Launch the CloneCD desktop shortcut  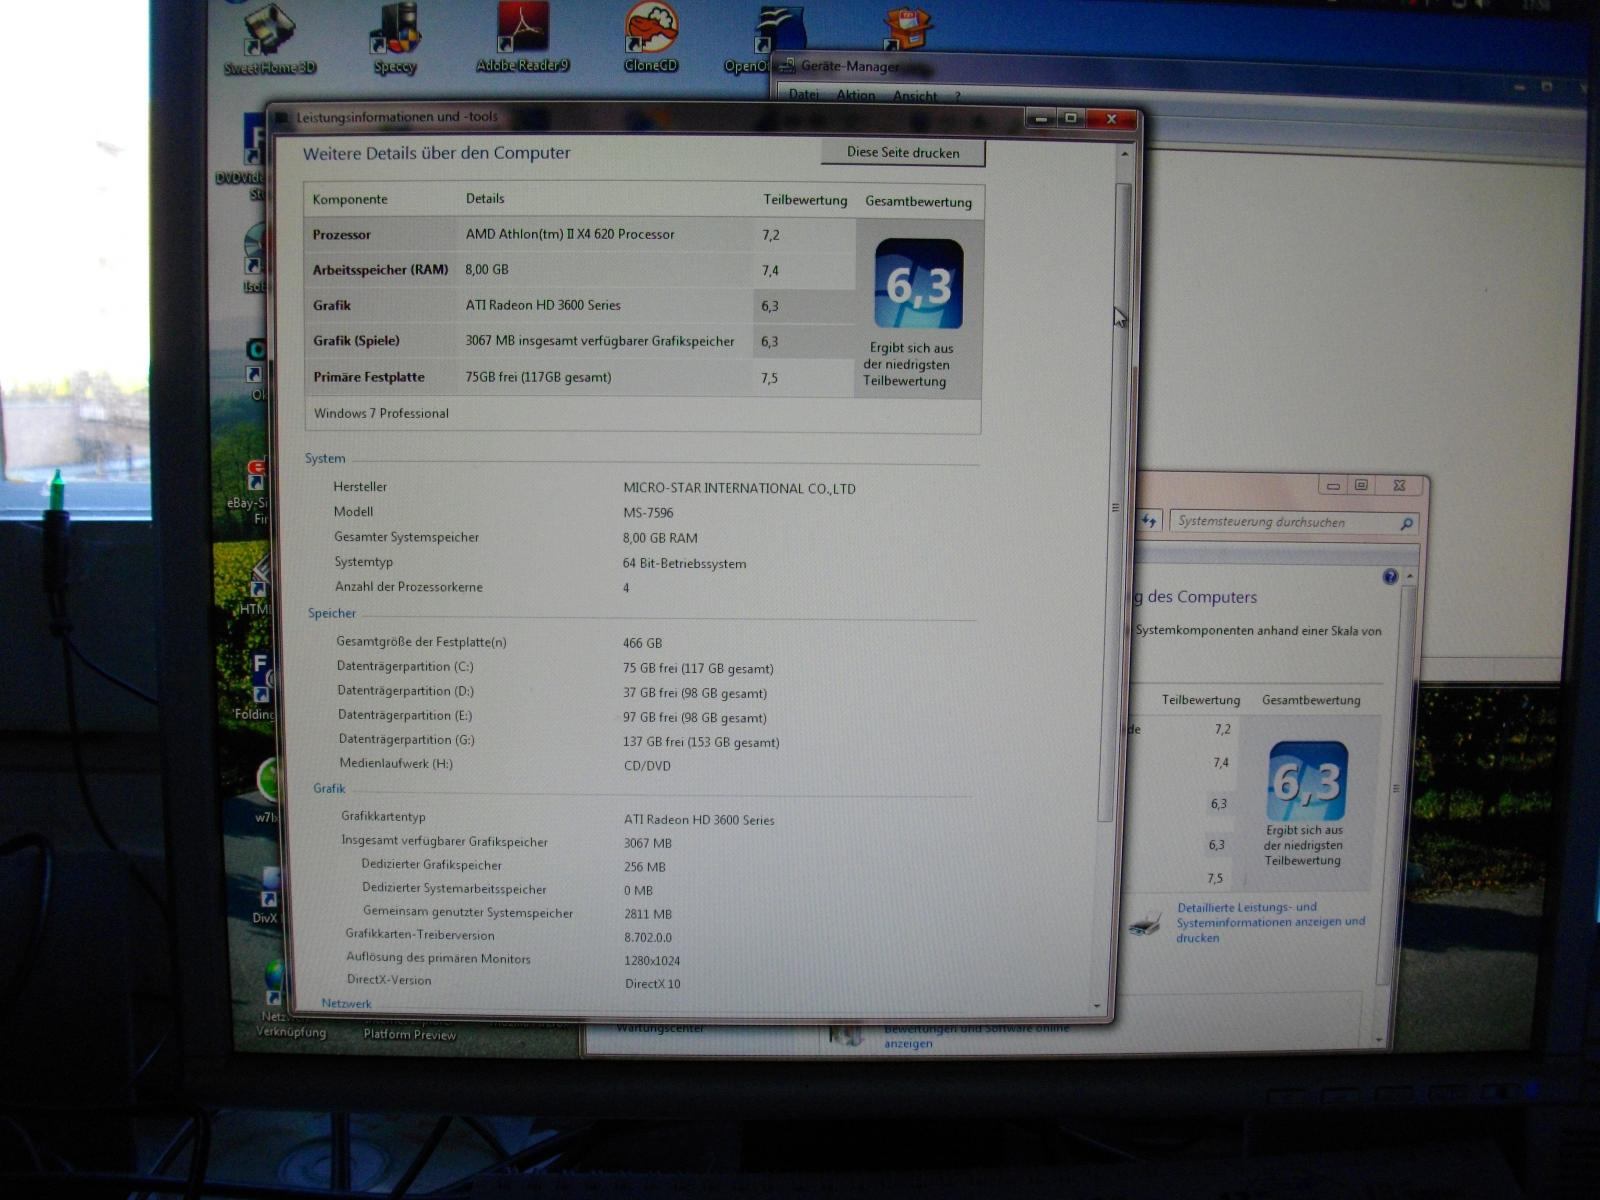click(651, 38)
